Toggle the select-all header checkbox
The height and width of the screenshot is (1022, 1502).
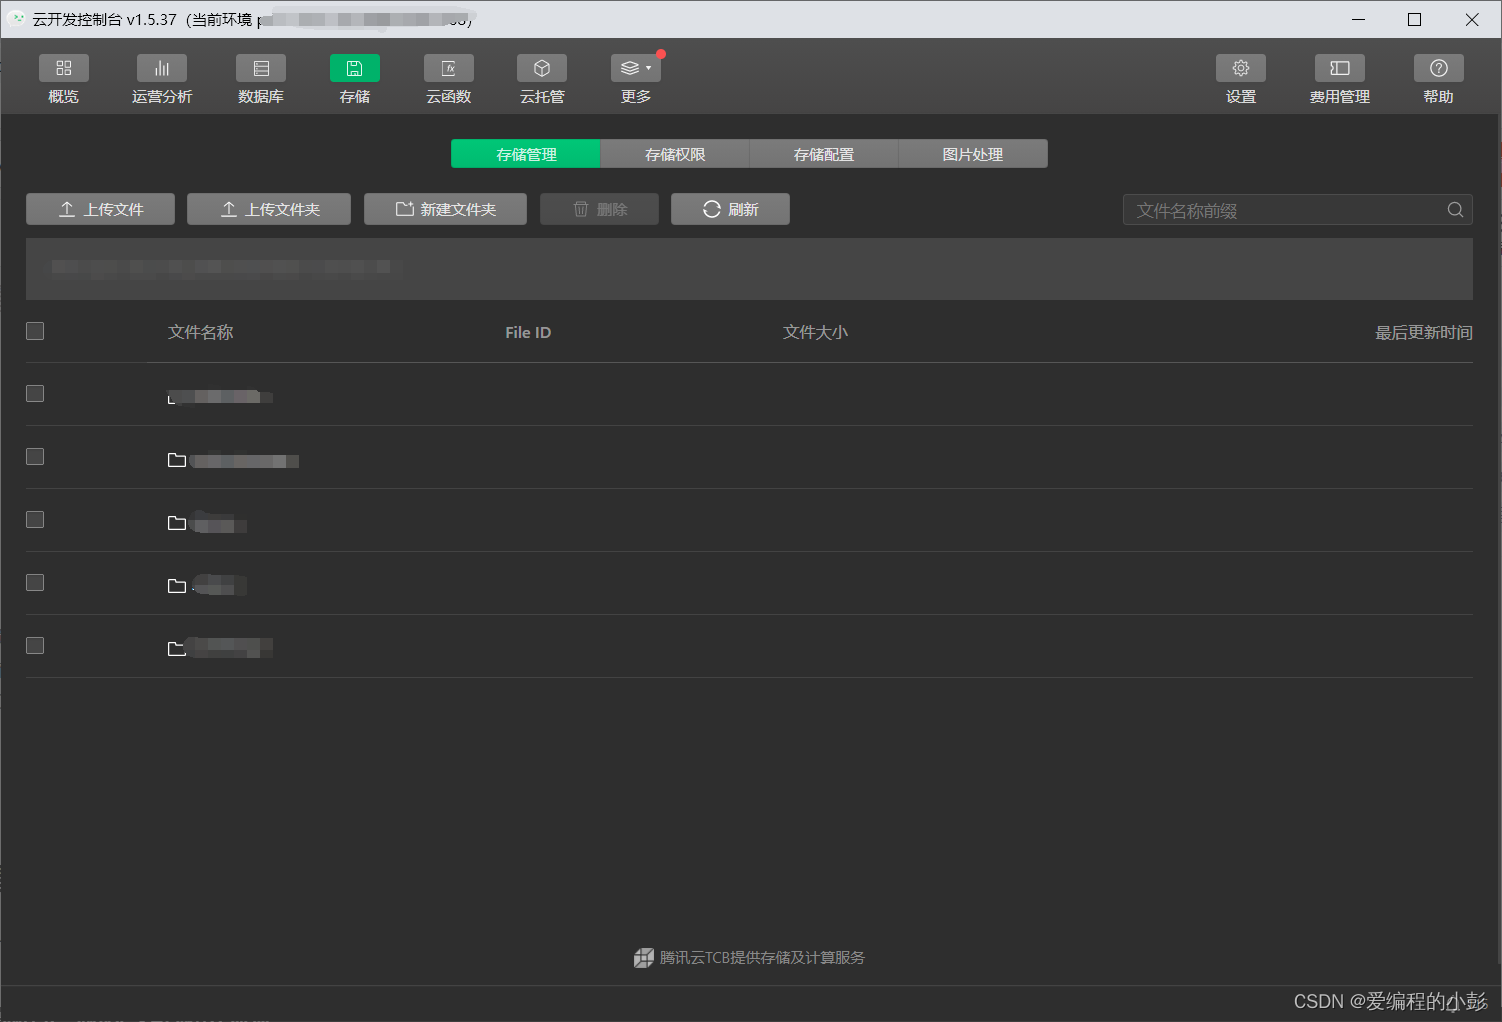pos(35,331)
